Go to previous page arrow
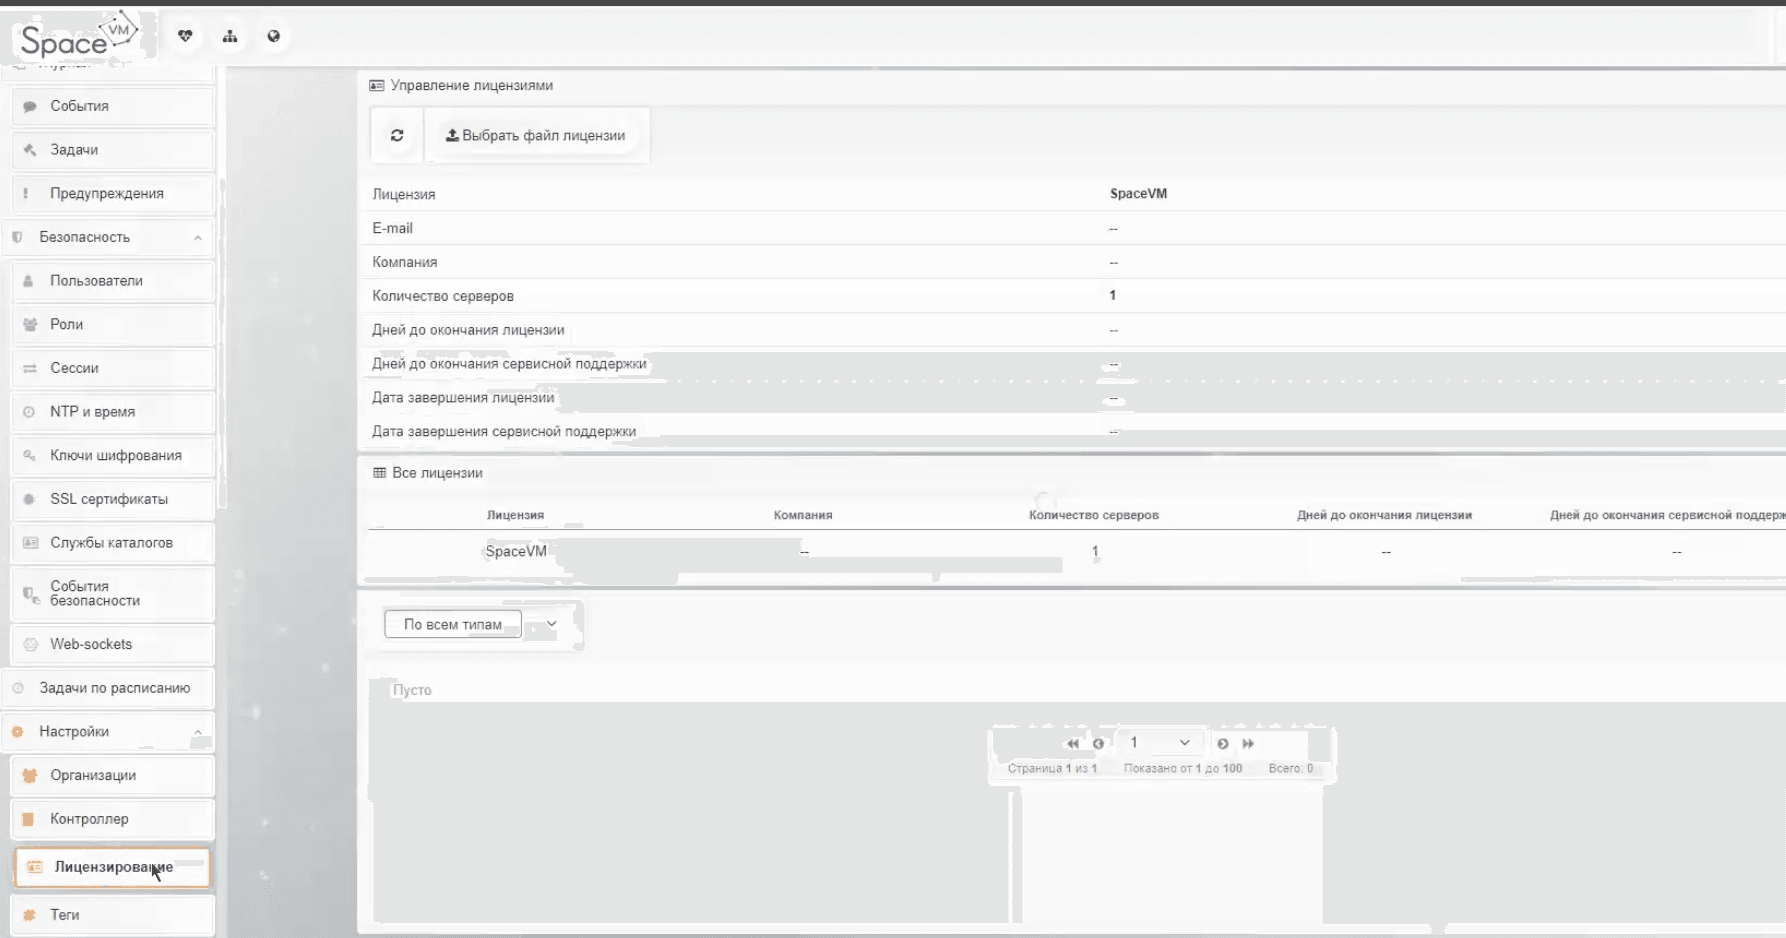This screenshot has width=1786, height=938. 1098,743
